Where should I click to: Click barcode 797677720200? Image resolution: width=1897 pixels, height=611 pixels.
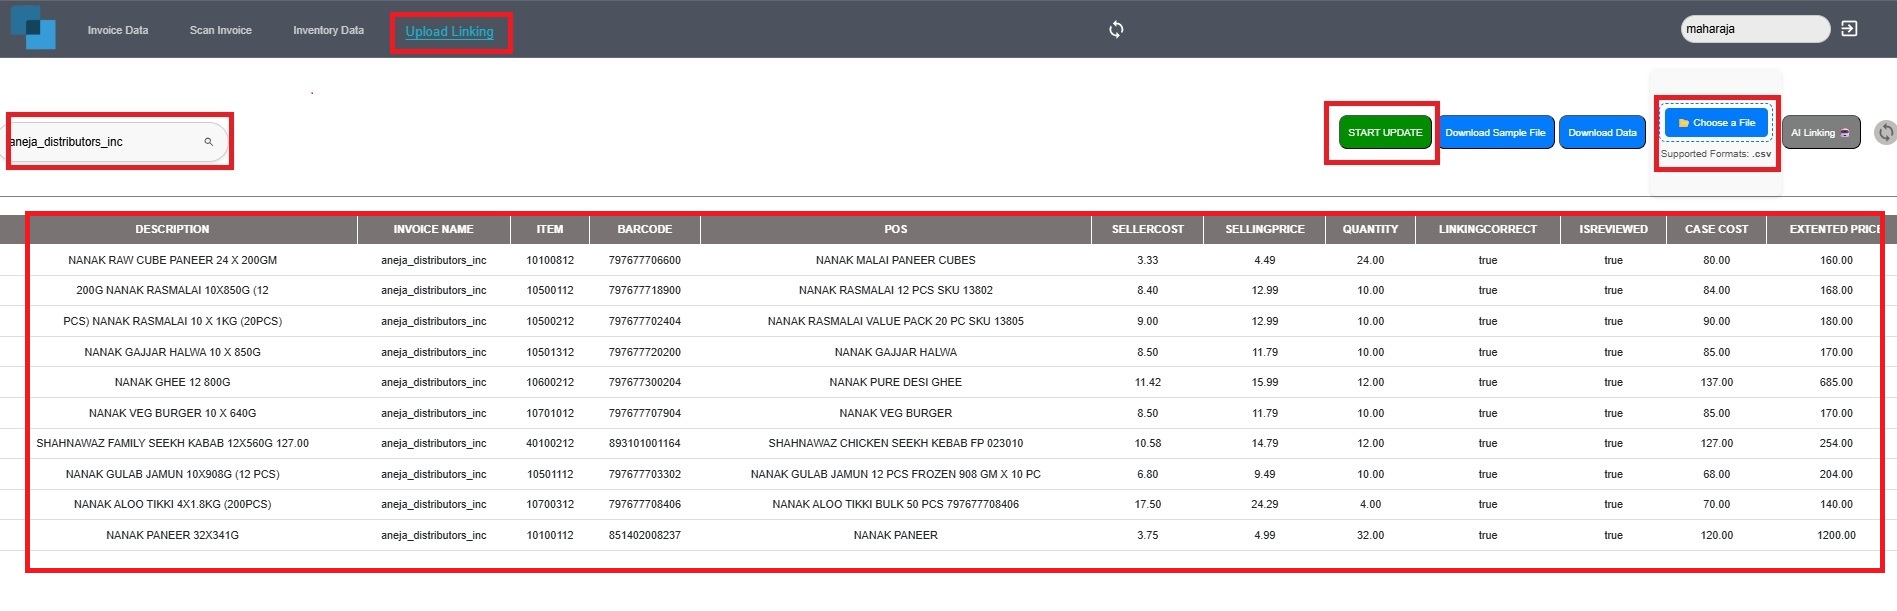coord(645,352)
